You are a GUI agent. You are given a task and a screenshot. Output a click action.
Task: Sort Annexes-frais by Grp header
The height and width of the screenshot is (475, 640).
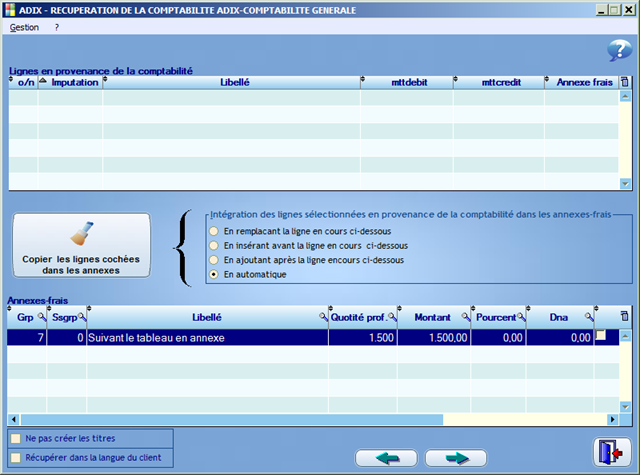pyautogui.click(x=24, y=317)
